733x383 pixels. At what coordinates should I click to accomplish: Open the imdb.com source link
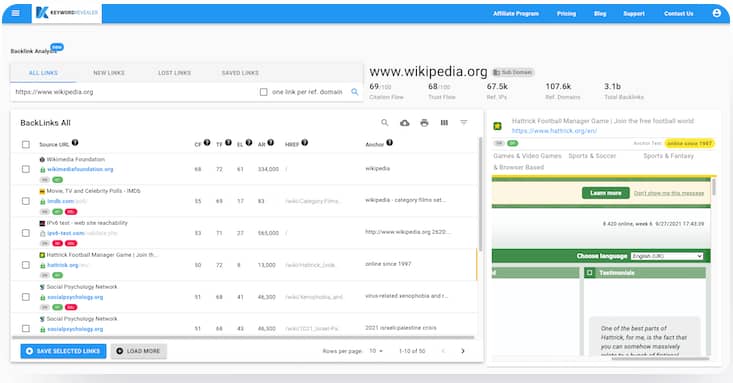tap(61, 201)
